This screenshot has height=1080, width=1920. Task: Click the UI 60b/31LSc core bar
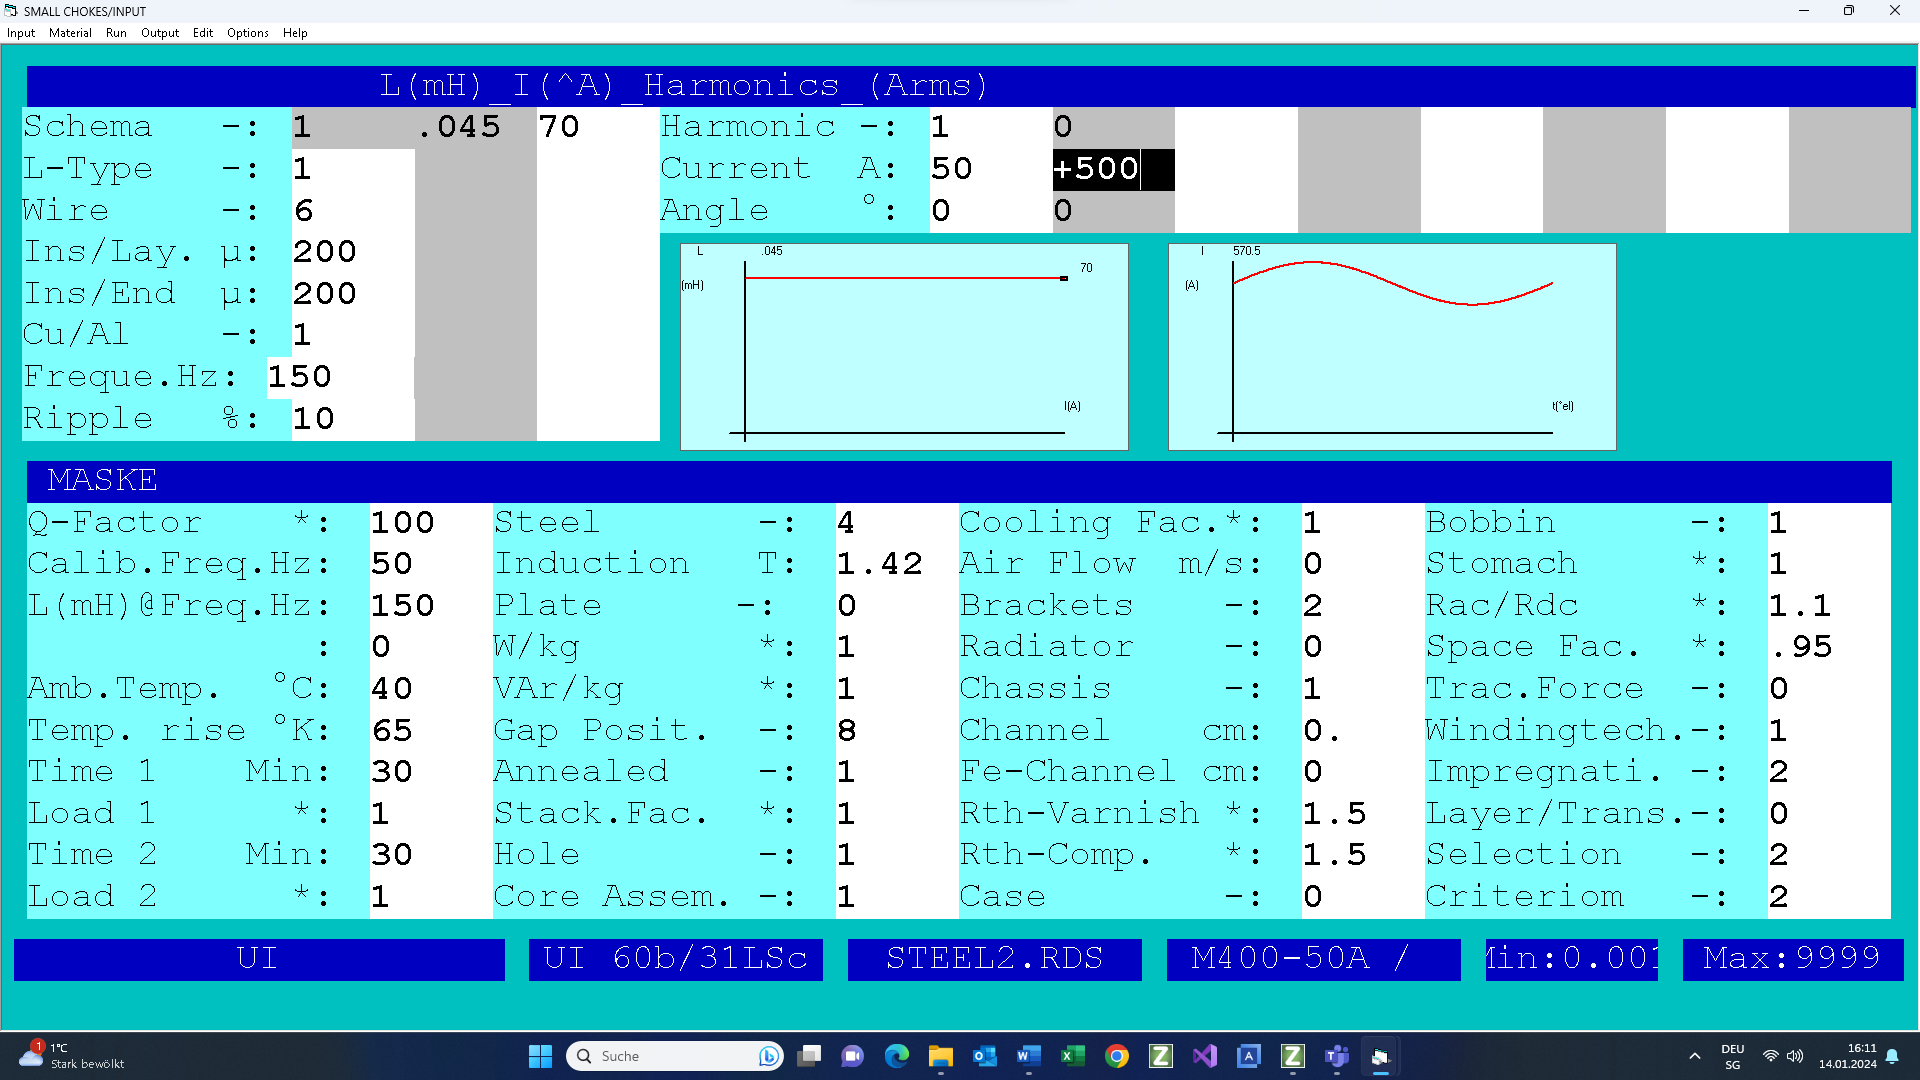(676, 959)
